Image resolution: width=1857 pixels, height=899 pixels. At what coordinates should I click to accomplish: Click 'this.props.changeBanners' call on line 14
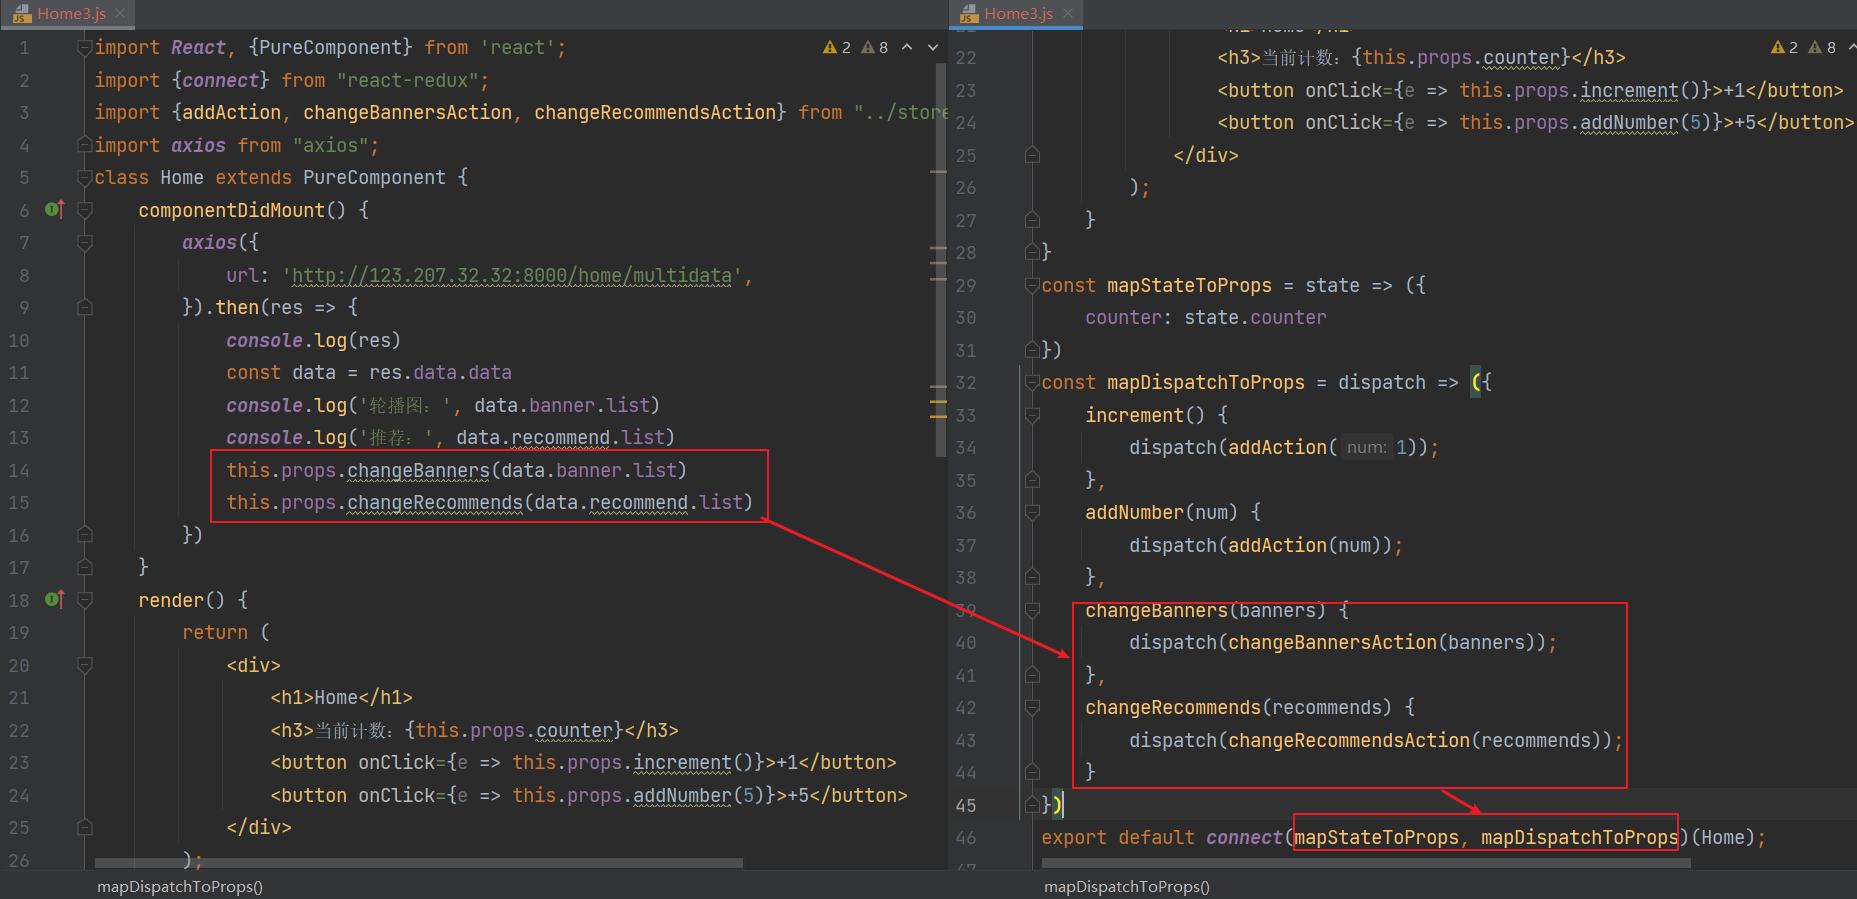tap(358, 470)
